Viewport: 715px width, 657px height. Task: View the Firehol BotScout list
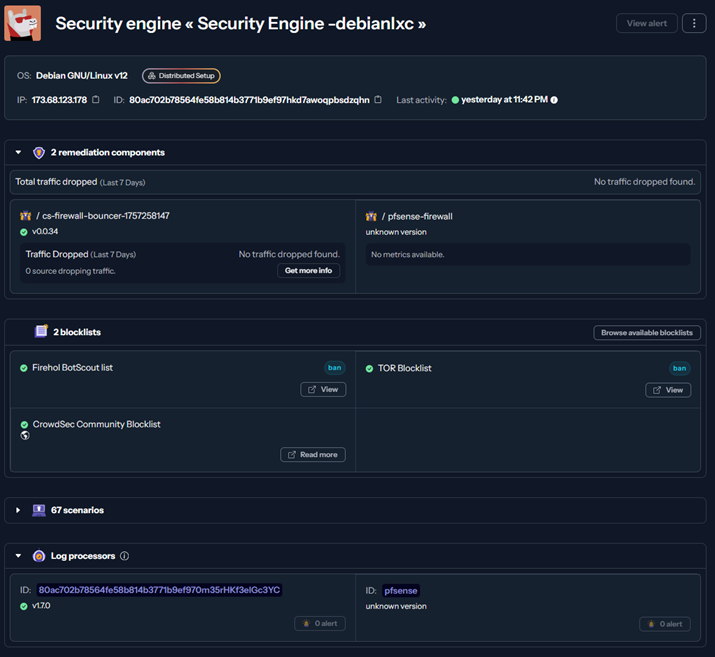coord(323,389)
